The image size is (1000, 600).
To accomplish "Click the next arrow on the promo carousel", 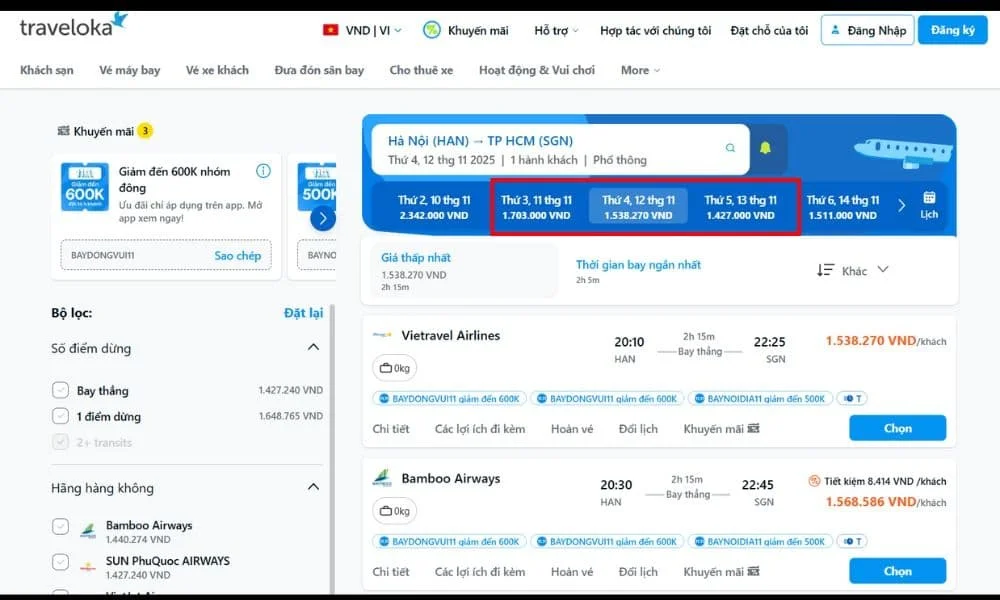I will click(321, 218).
